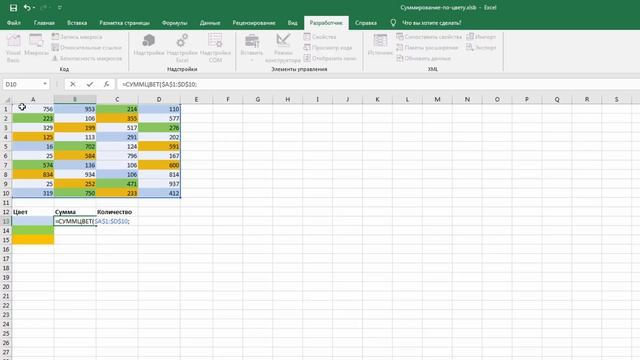Click cell with value 937
This screenshot has height=360, width=640.
click(159, 184)
